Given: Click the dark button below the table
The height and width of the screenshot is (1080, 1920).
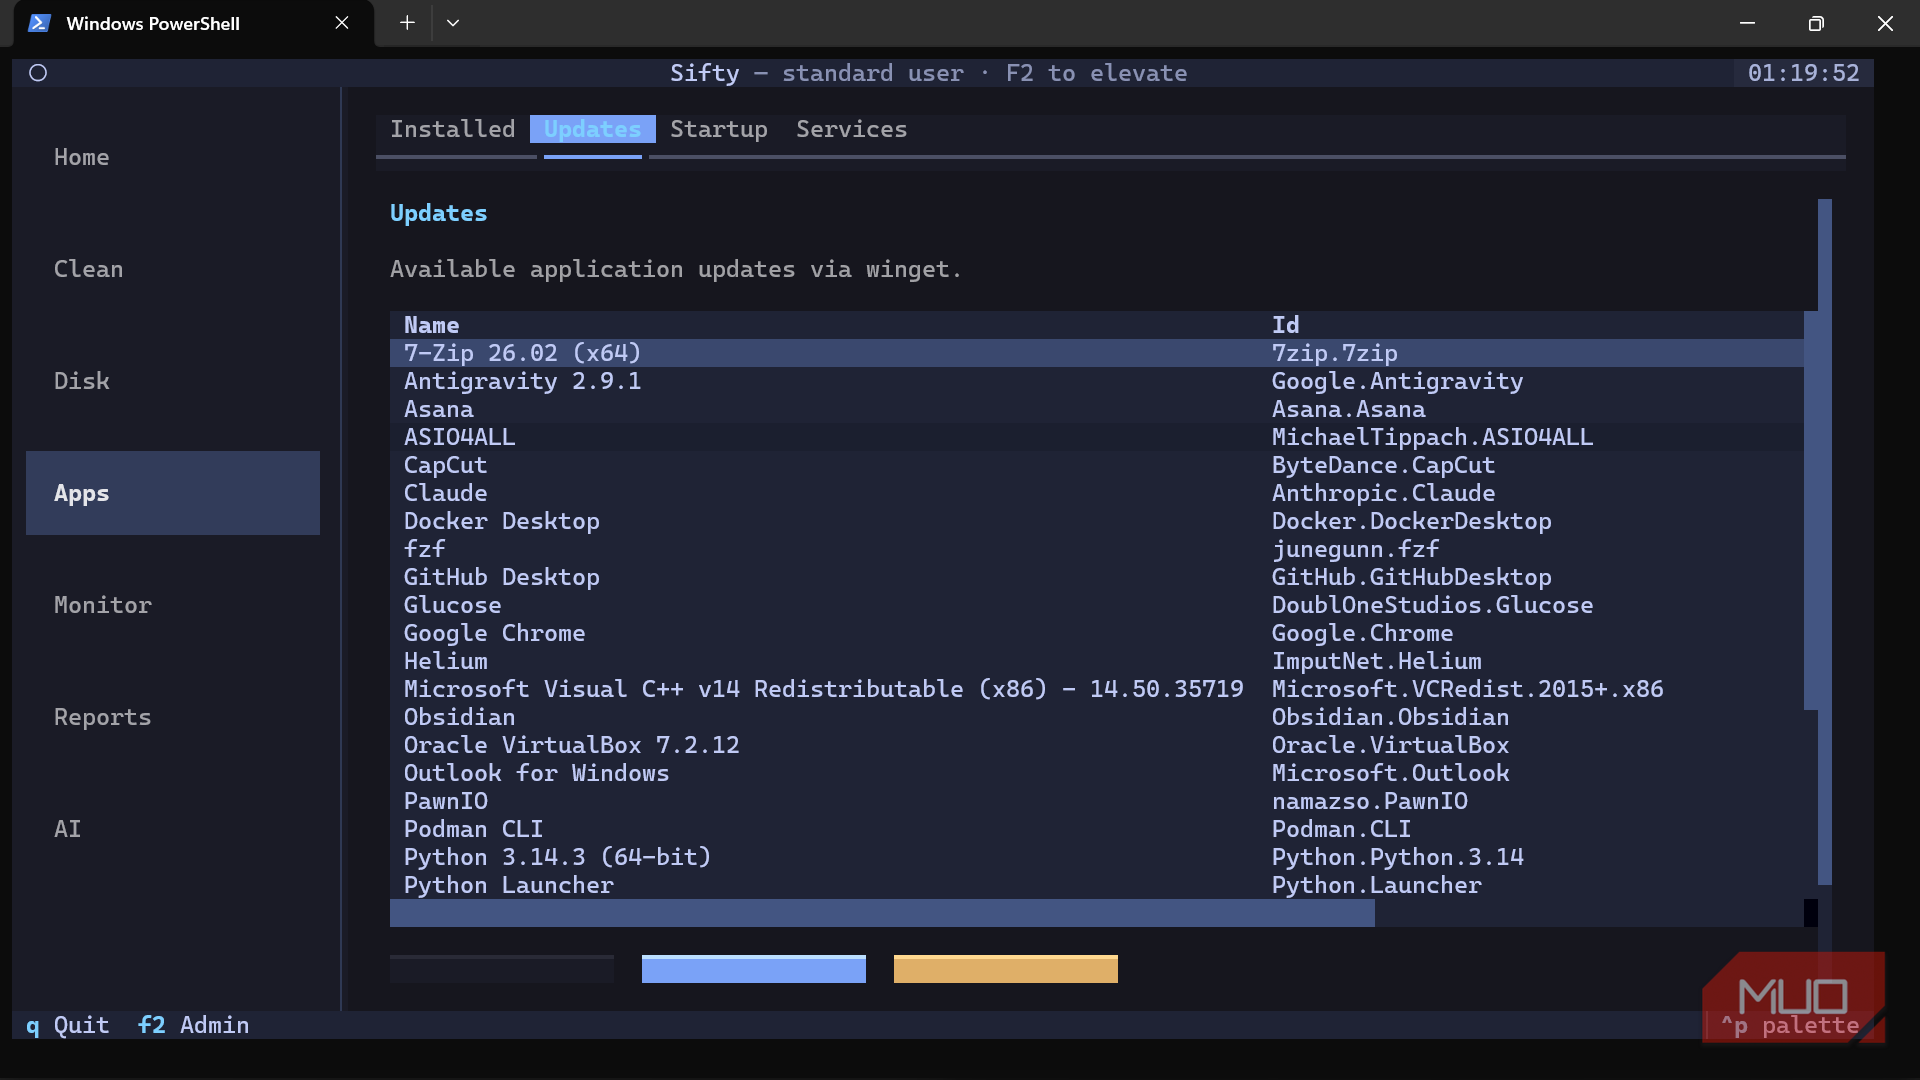Looking at the screenshot, I should (x=502, y=969).
